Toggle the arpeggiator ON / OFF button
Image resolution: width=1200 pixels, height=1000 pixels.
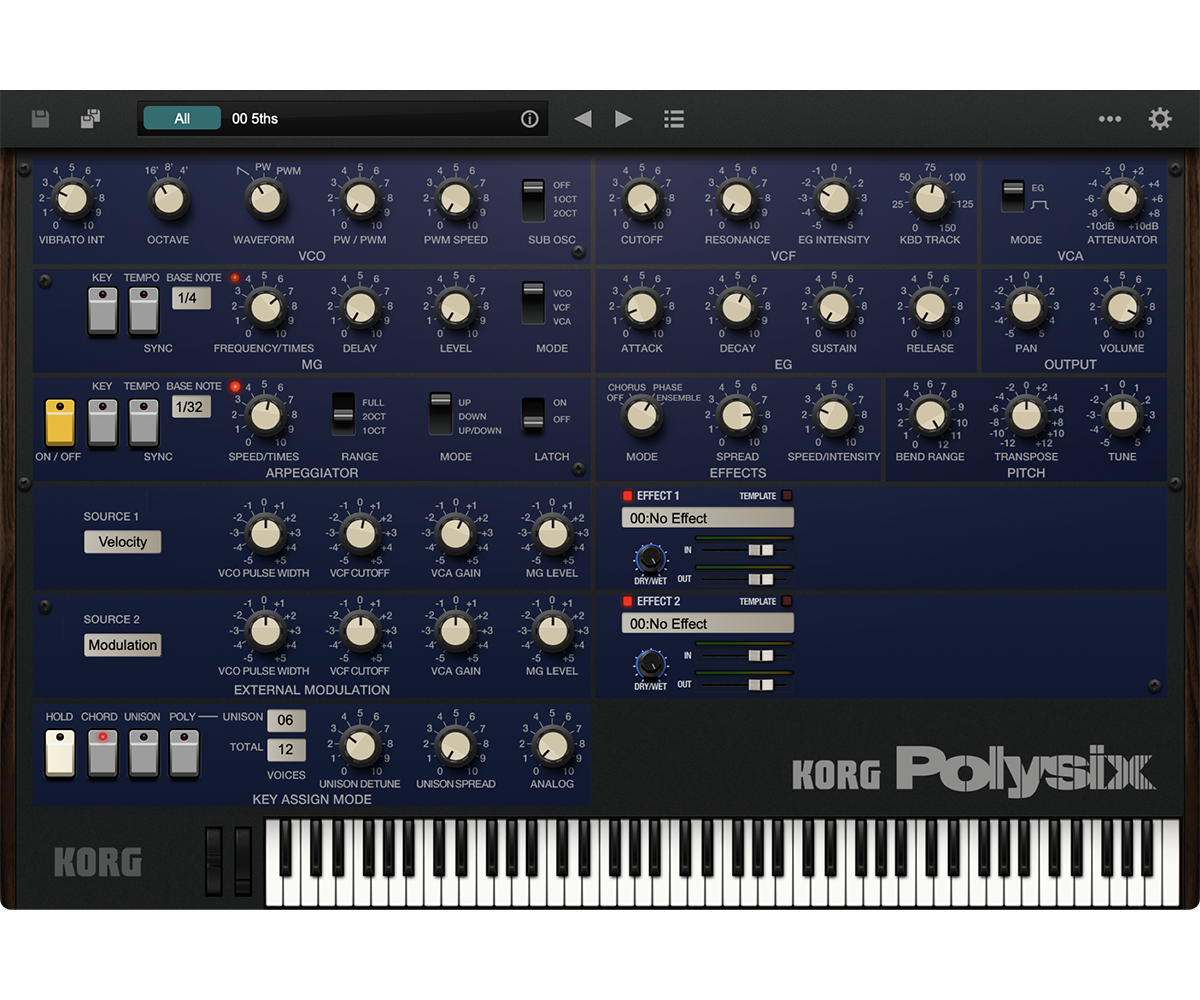click(x=60, y=422)
